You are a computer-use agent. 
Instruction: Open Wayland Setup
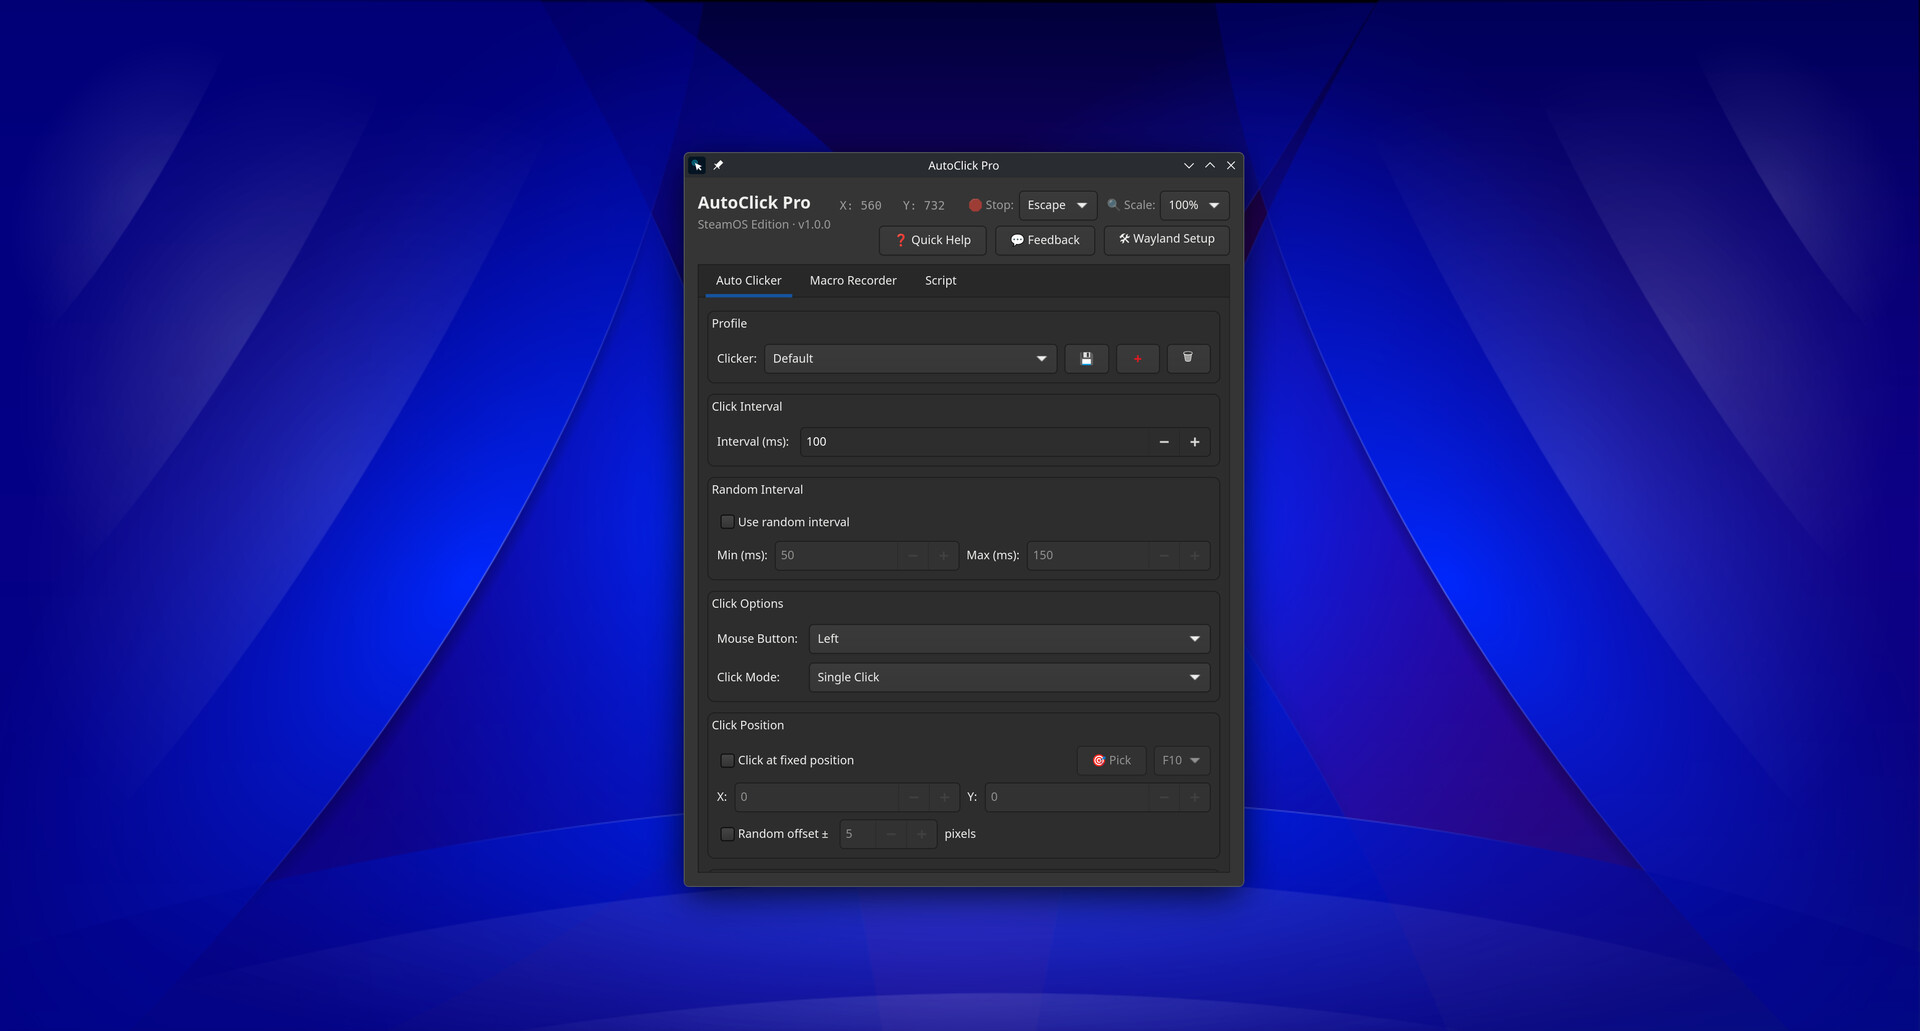pos(1166,240)
